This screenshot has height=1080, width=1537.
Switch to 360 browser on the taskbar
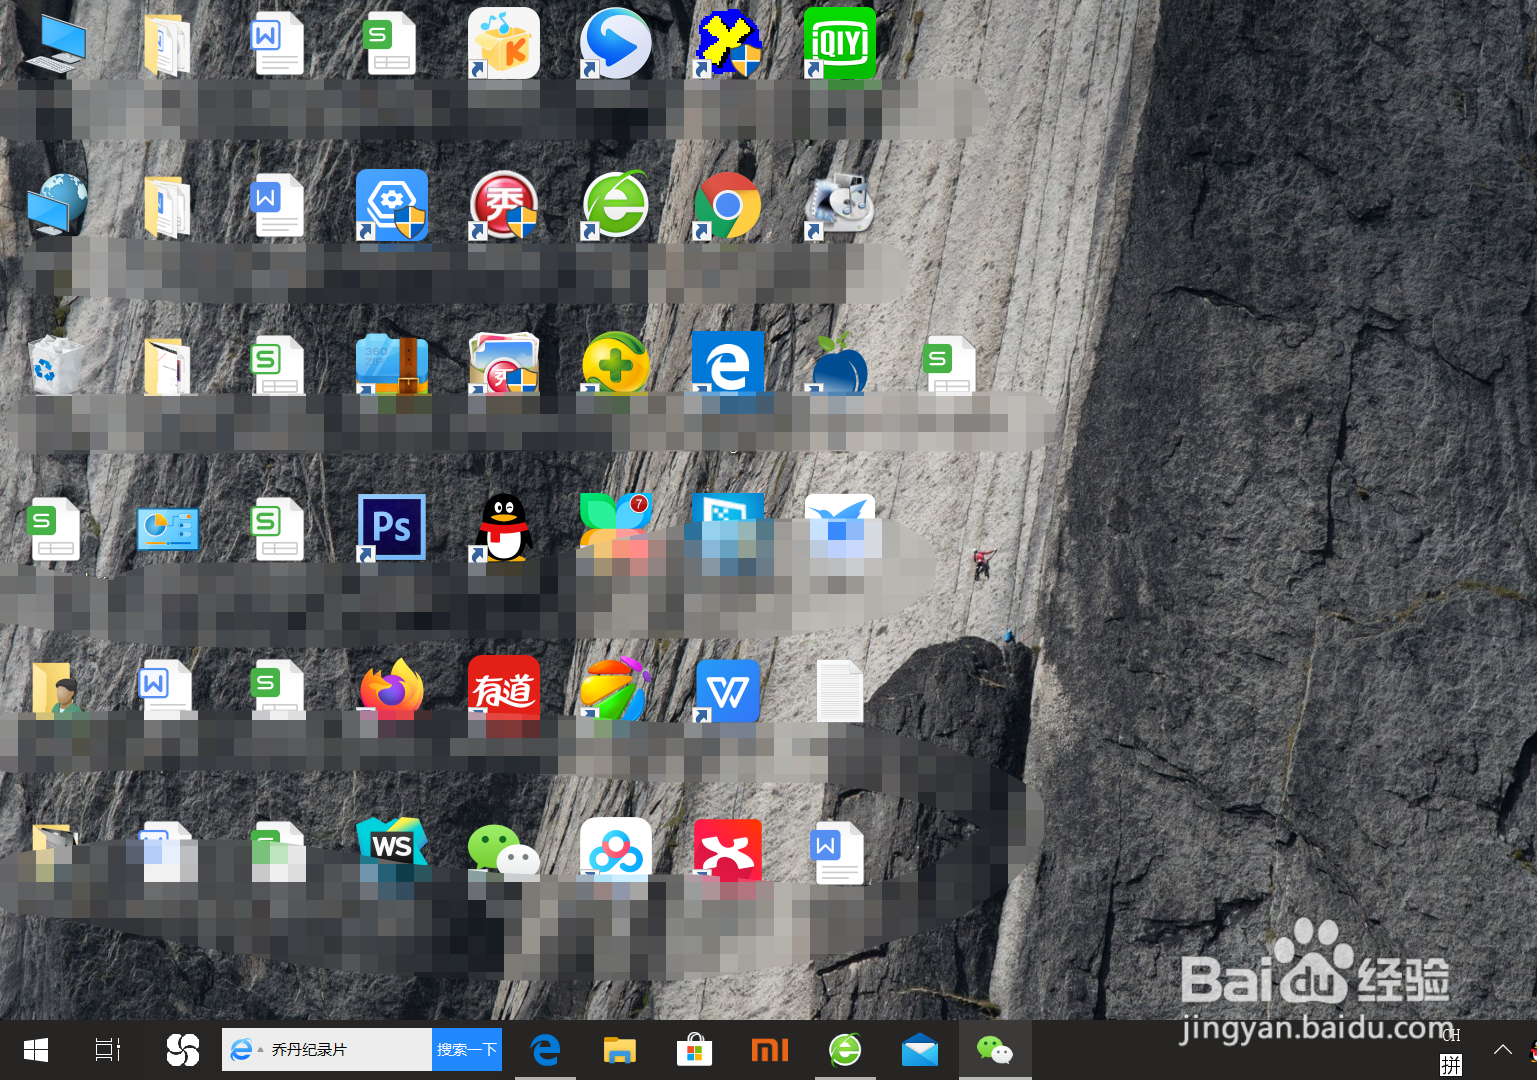[845, 1050]
